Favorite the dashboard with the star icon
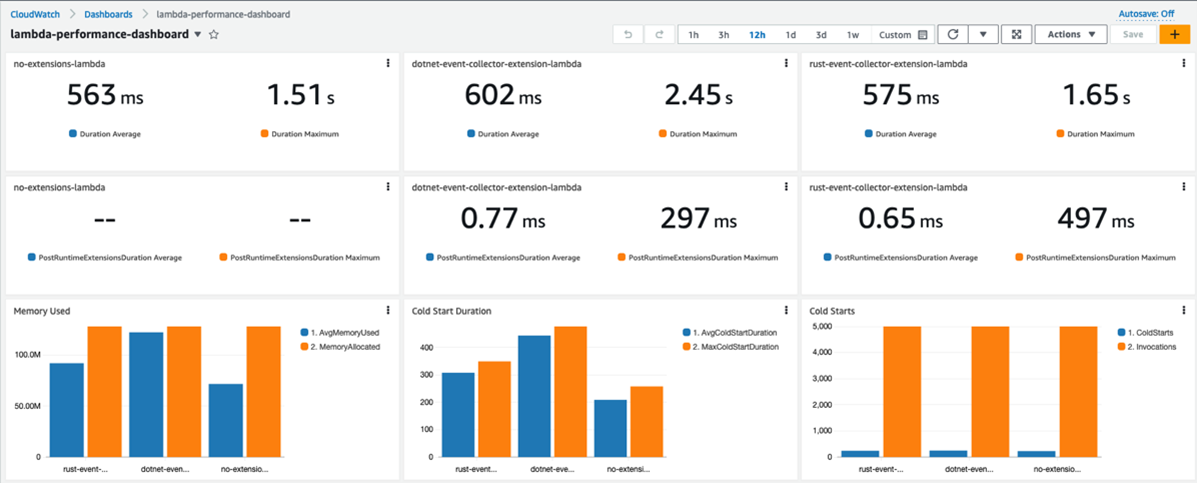The height and width of the screenshot is (483, 1197). tap(214, 35)
